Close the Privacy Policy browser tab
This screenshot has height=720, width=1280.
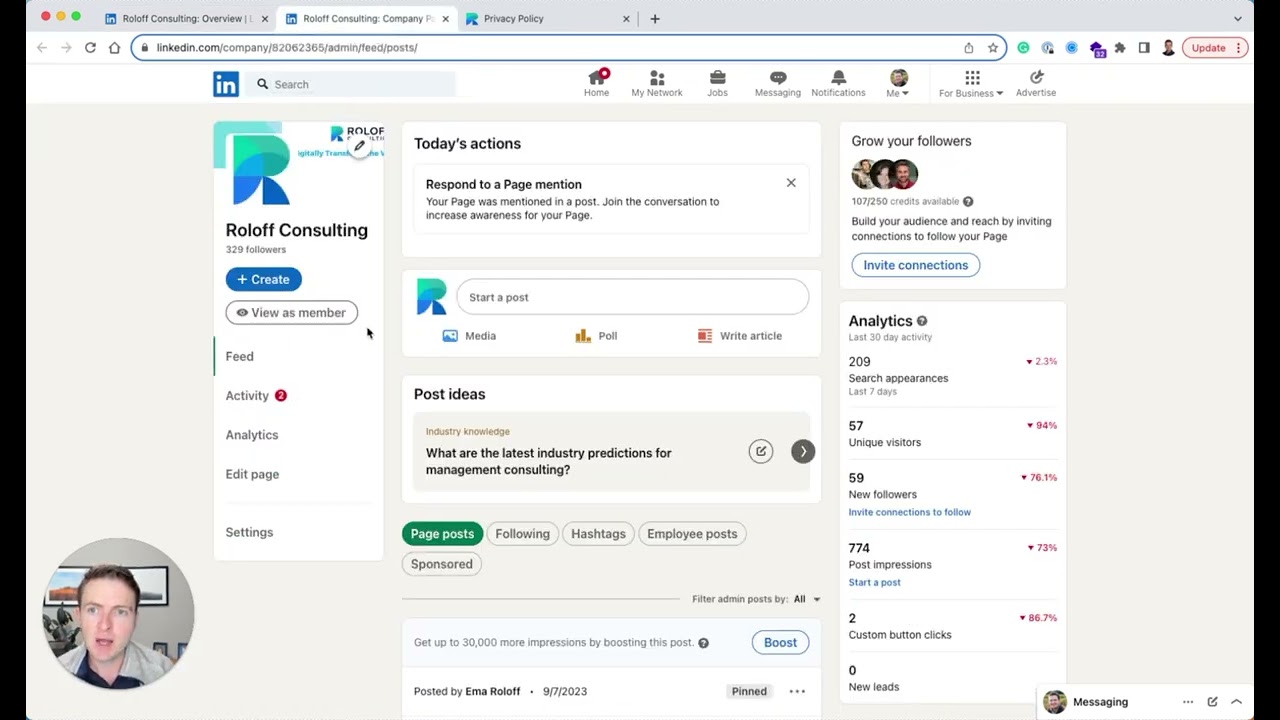point(626,18)
